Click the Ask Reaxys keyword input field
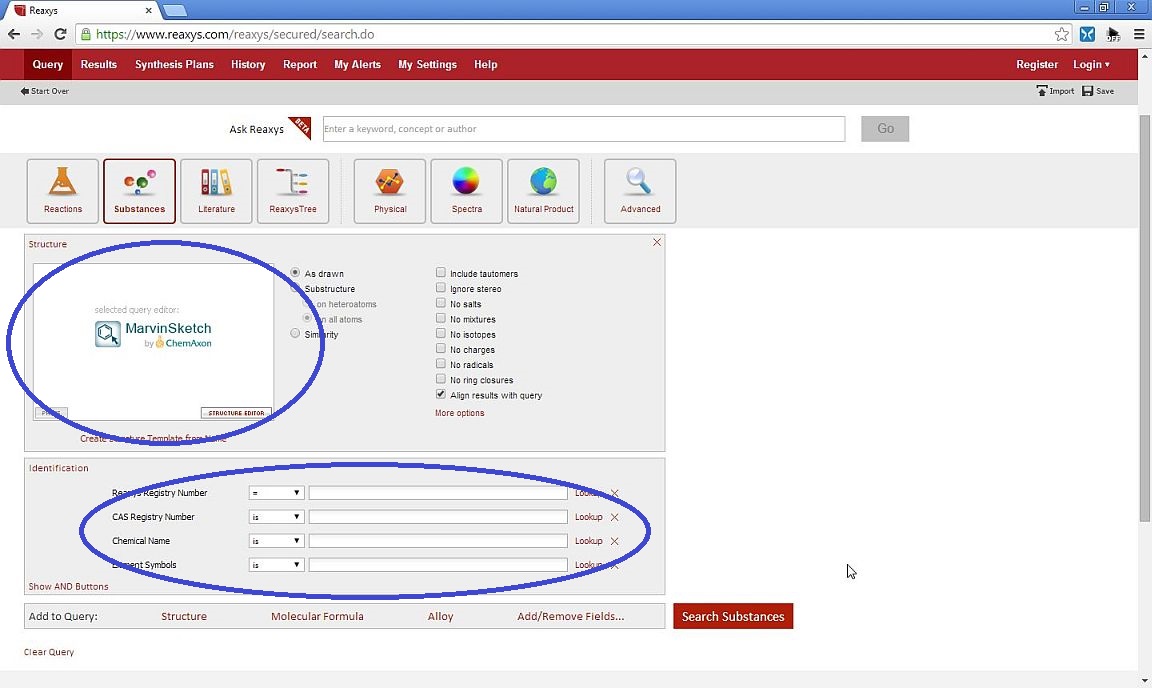 pos(584,129)
